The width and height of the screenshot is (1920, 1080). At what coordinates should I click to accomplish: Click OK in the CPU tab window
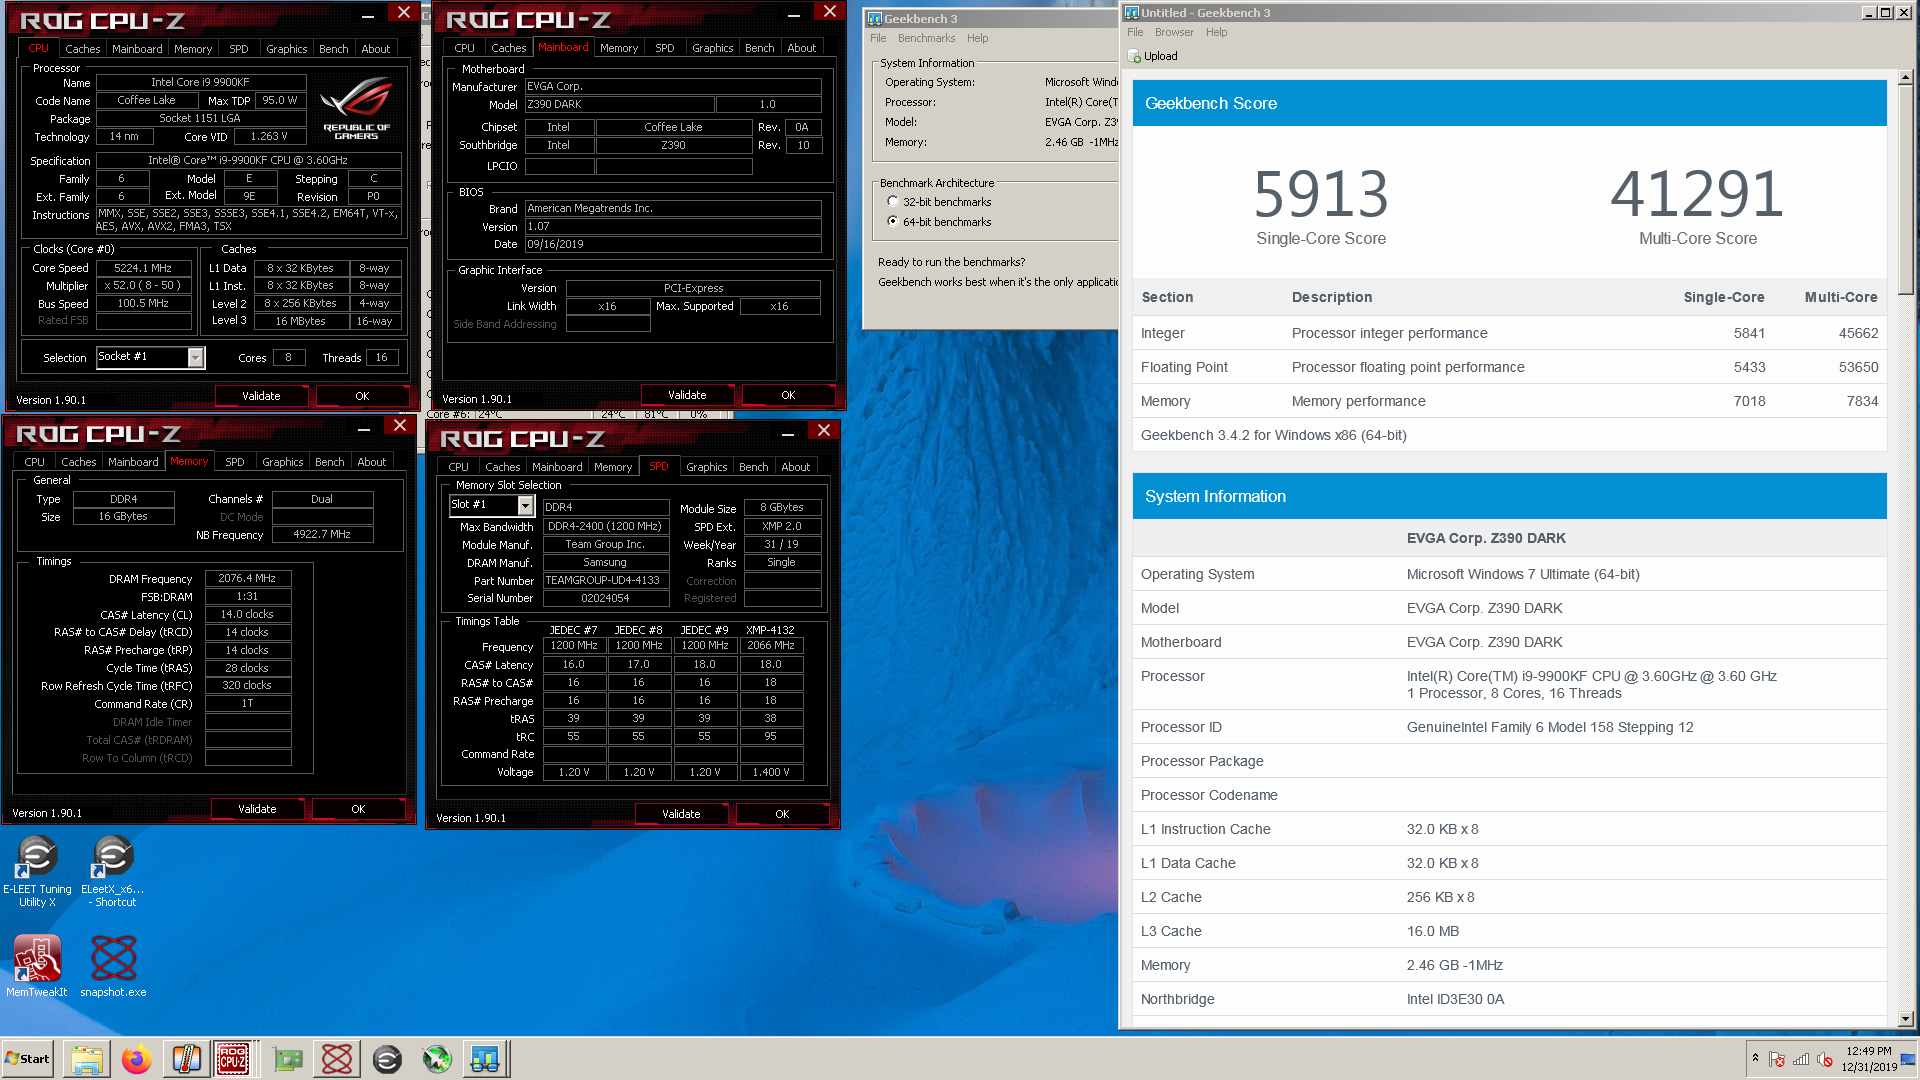[x=362, y=396]
